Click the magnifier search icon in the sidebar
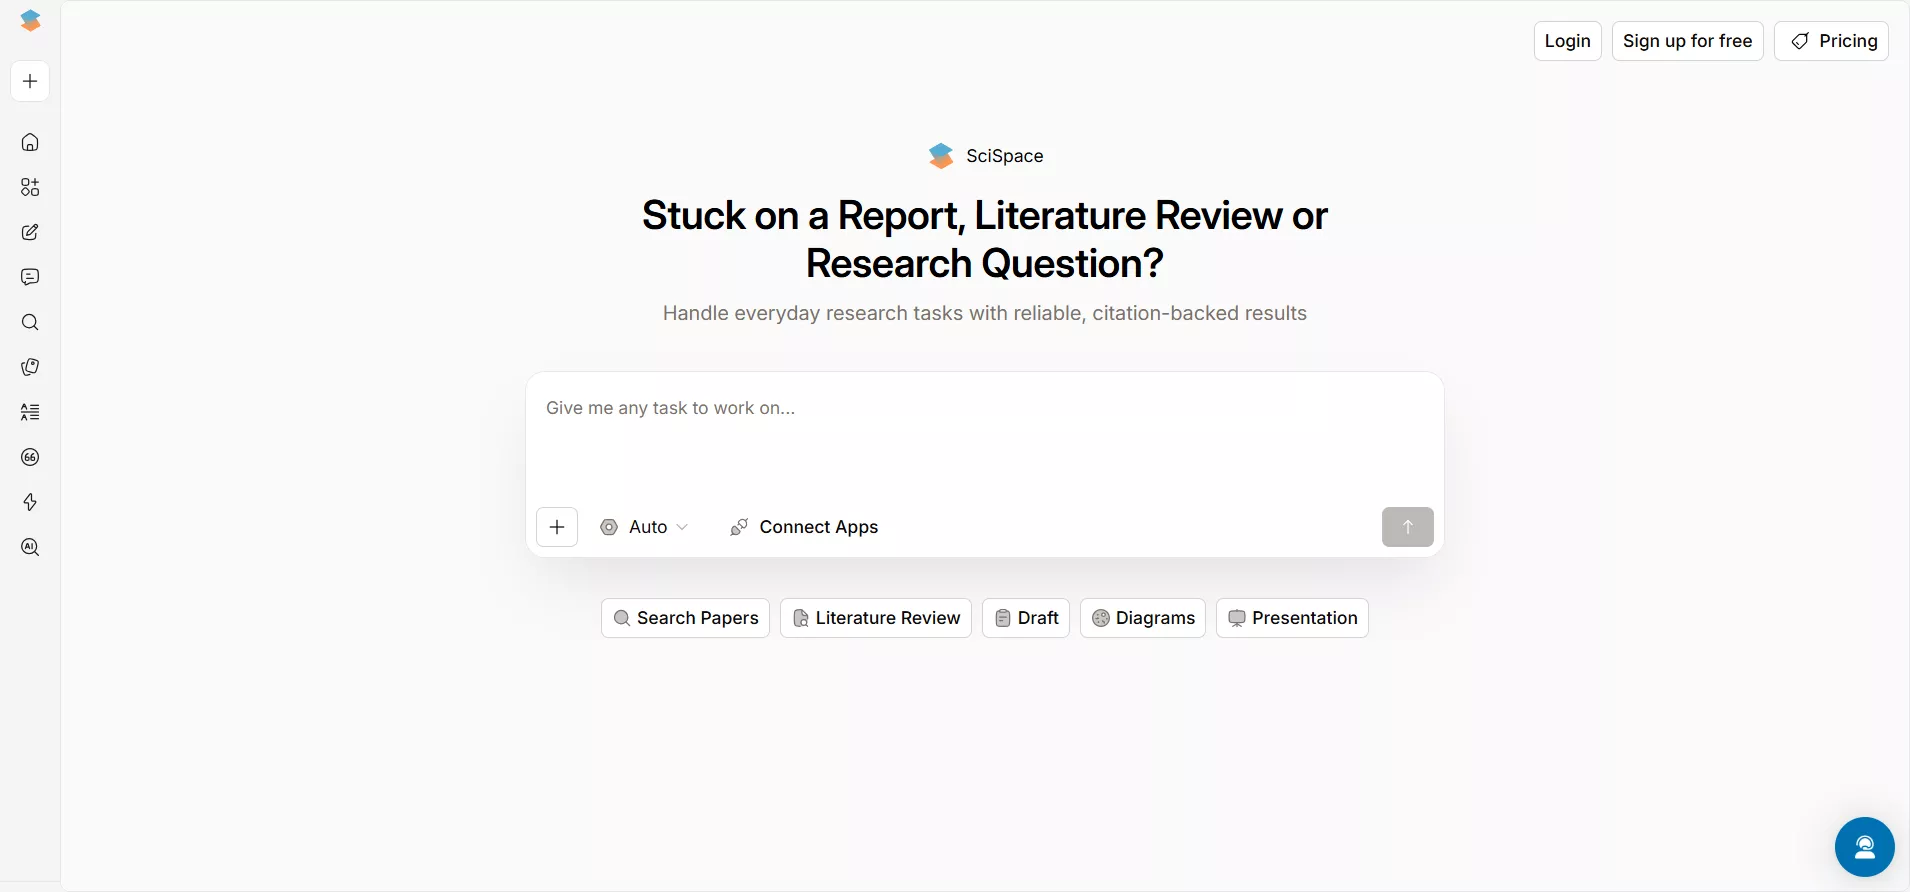Image resolution: width=1910 pixels, height=892 pixels. 30,322
